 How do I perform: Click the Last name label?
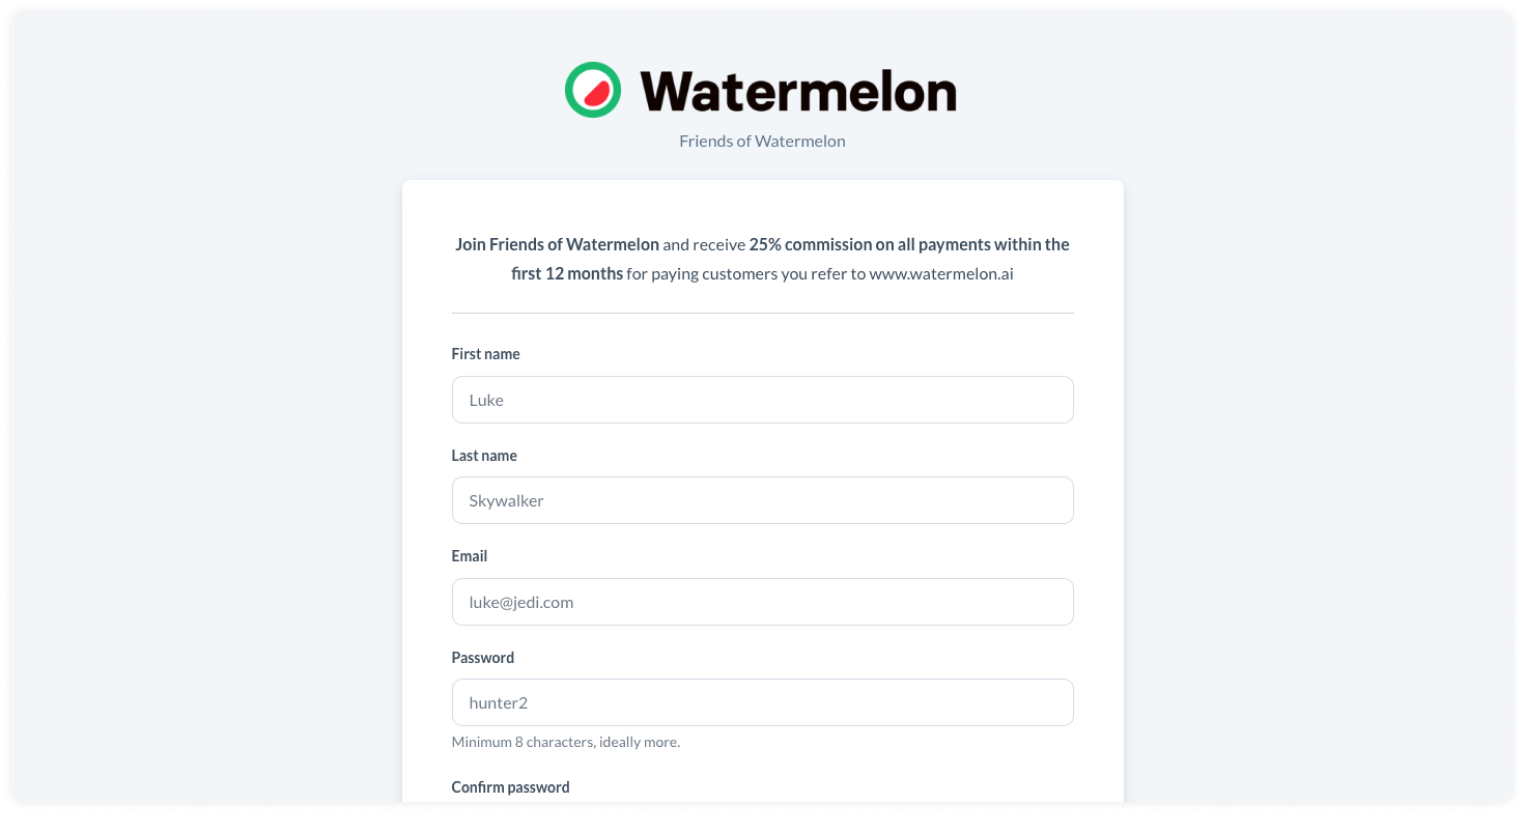[484, 455]
